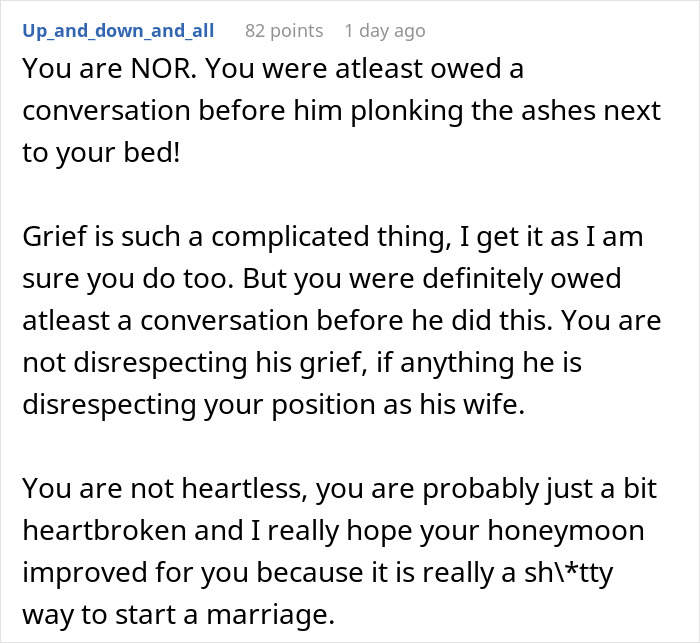Click the 82 points score label
Viewport: 700px width, 643px height.
(284, 31)
